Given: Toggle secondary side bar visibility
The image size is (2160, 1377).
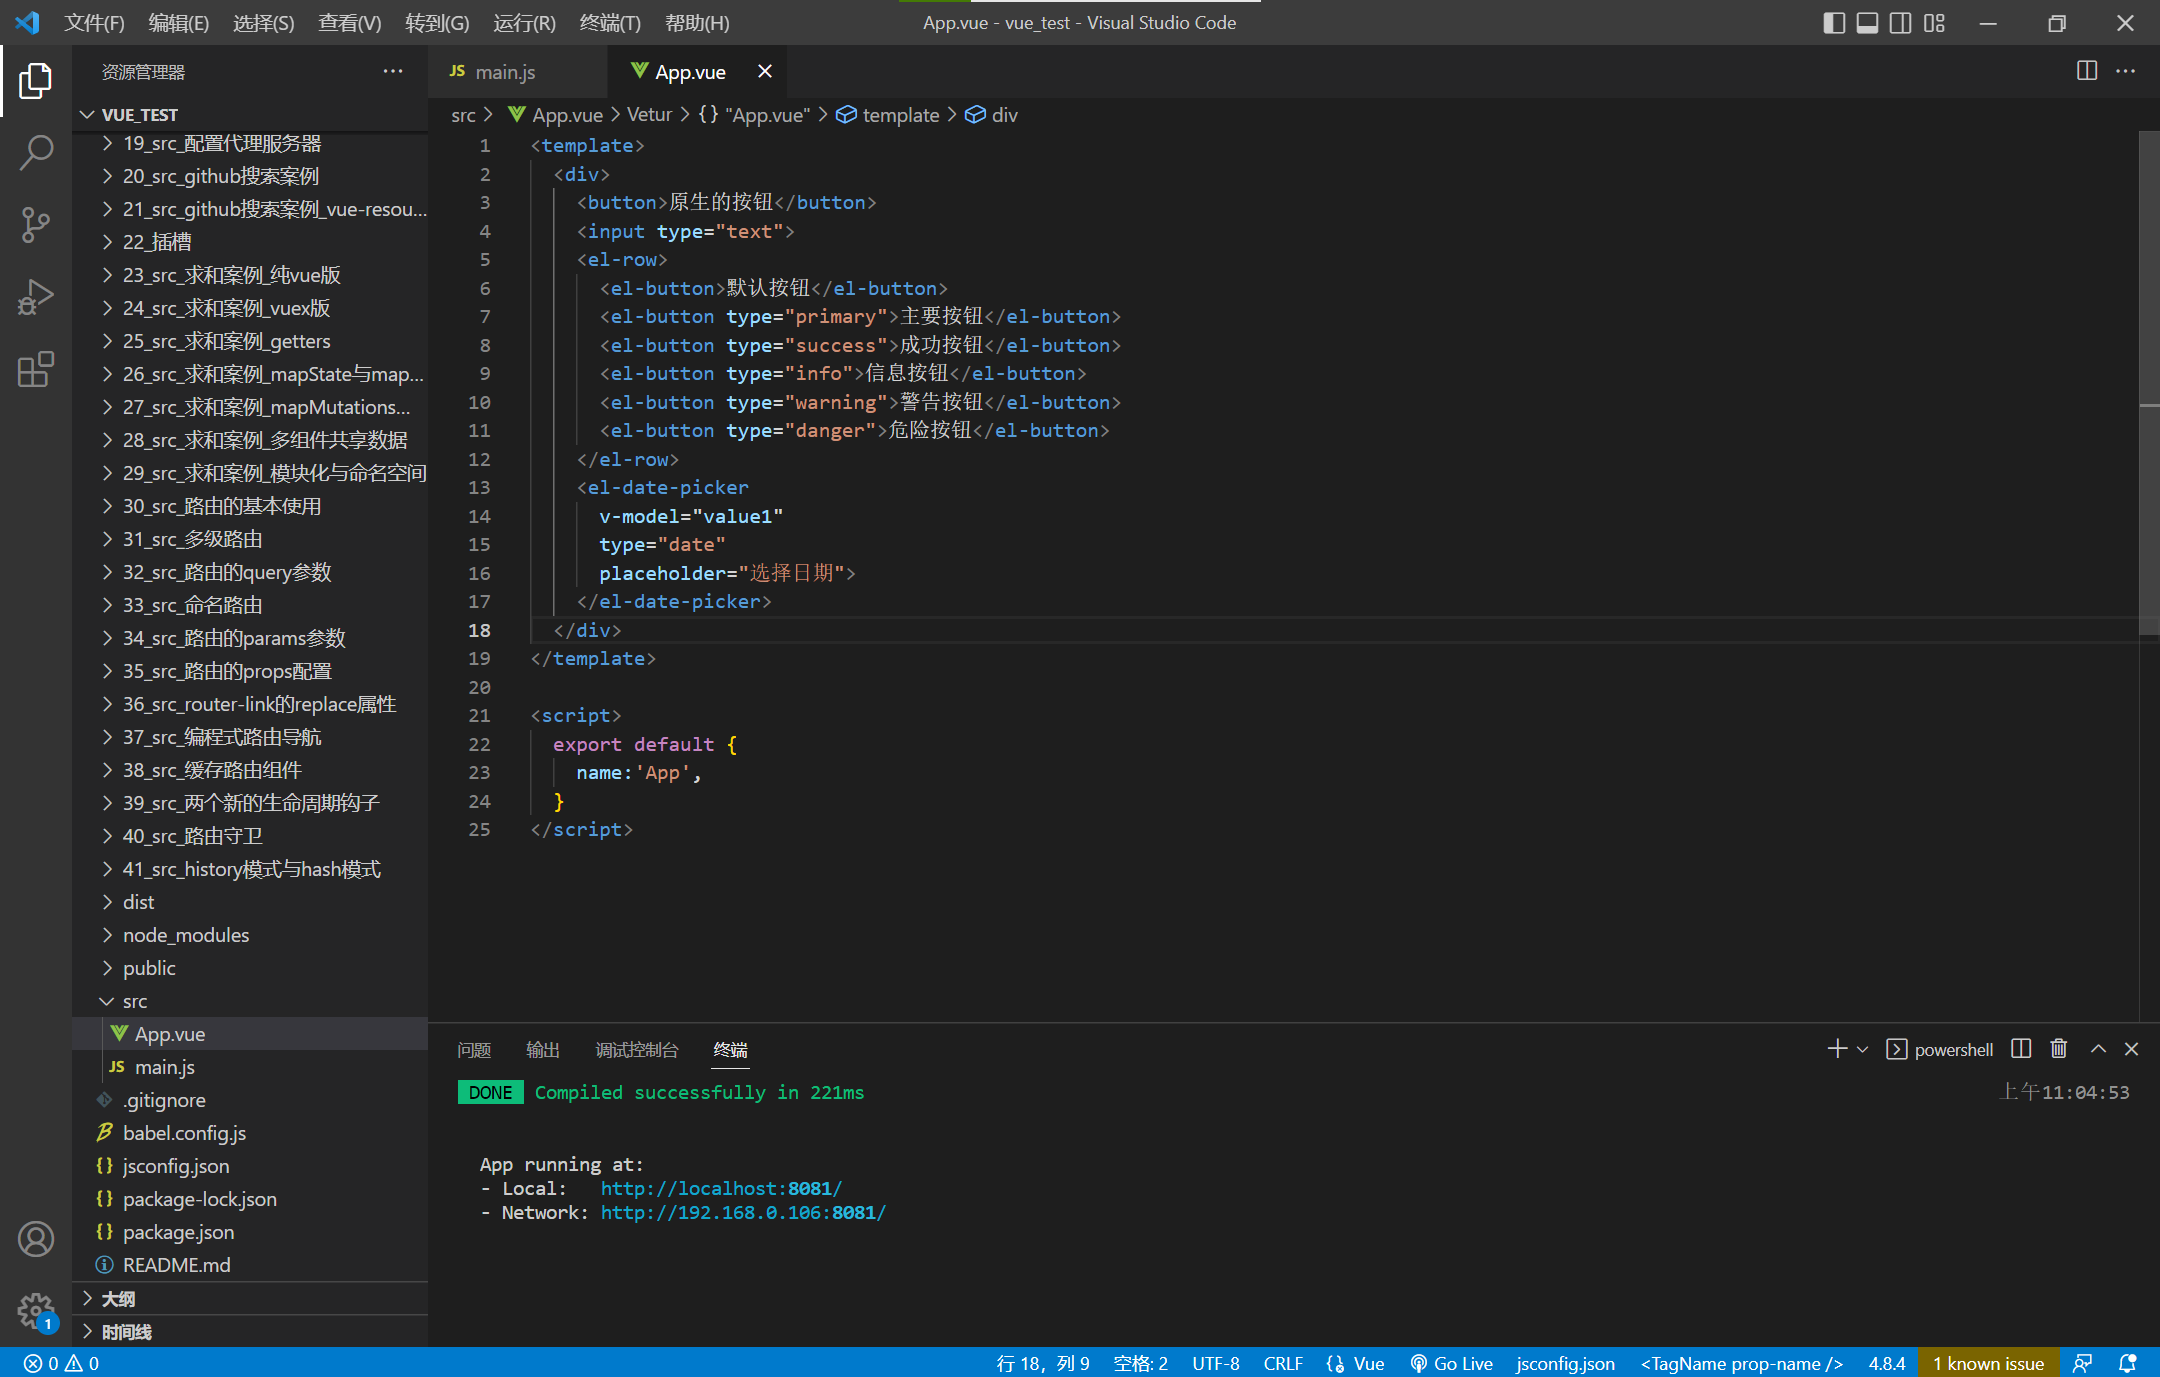Looking at the screenshot, I should [x=1901, y=22].
